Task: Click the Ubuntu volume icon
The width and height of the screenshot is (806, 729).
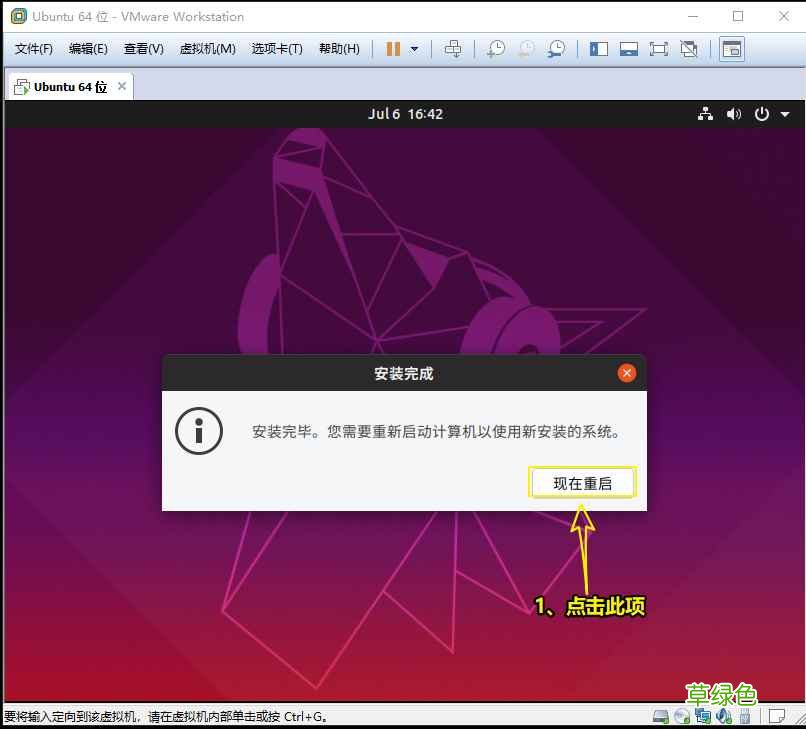Action: 734,114
